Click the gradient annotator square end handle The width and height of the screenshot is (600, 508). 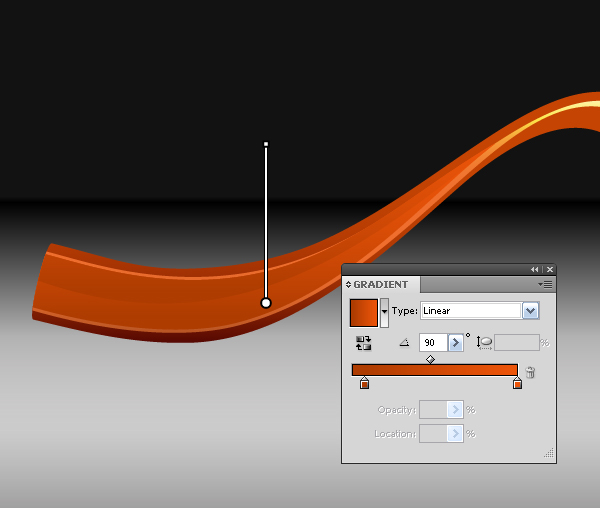[x=266, y=144]
